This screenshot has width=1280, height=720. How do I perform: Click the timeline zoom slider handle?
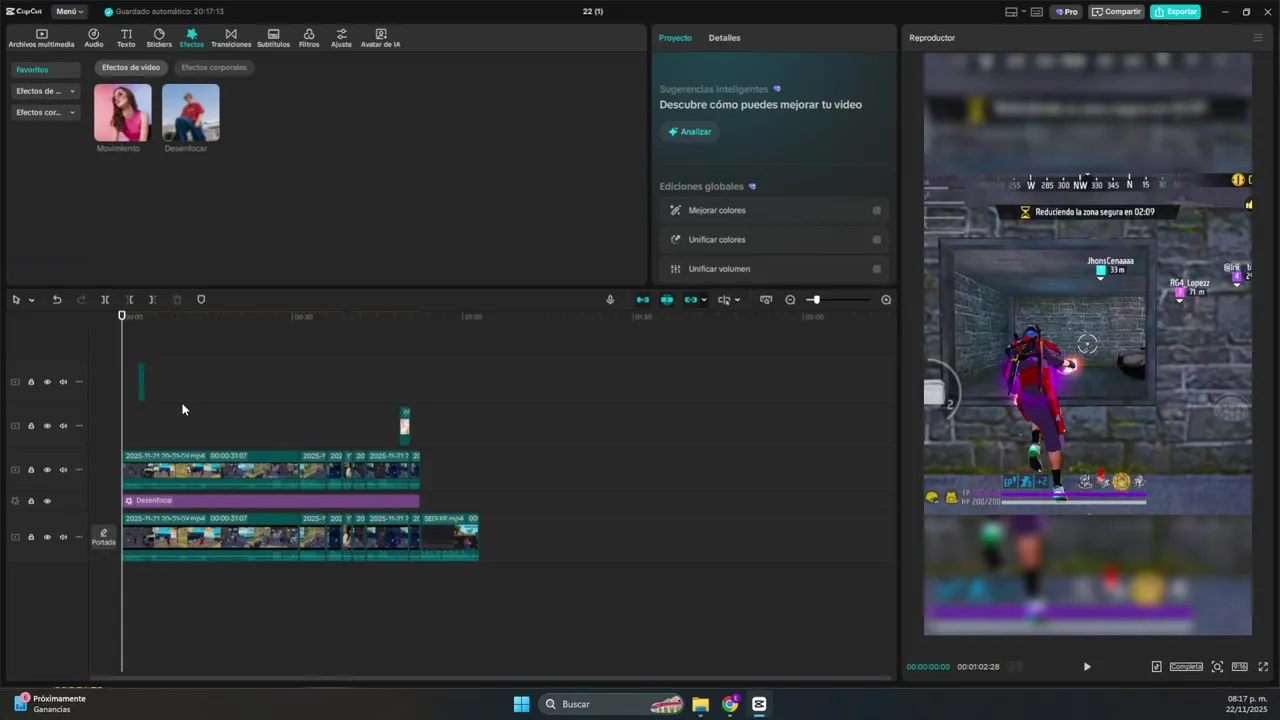point(815,300)
